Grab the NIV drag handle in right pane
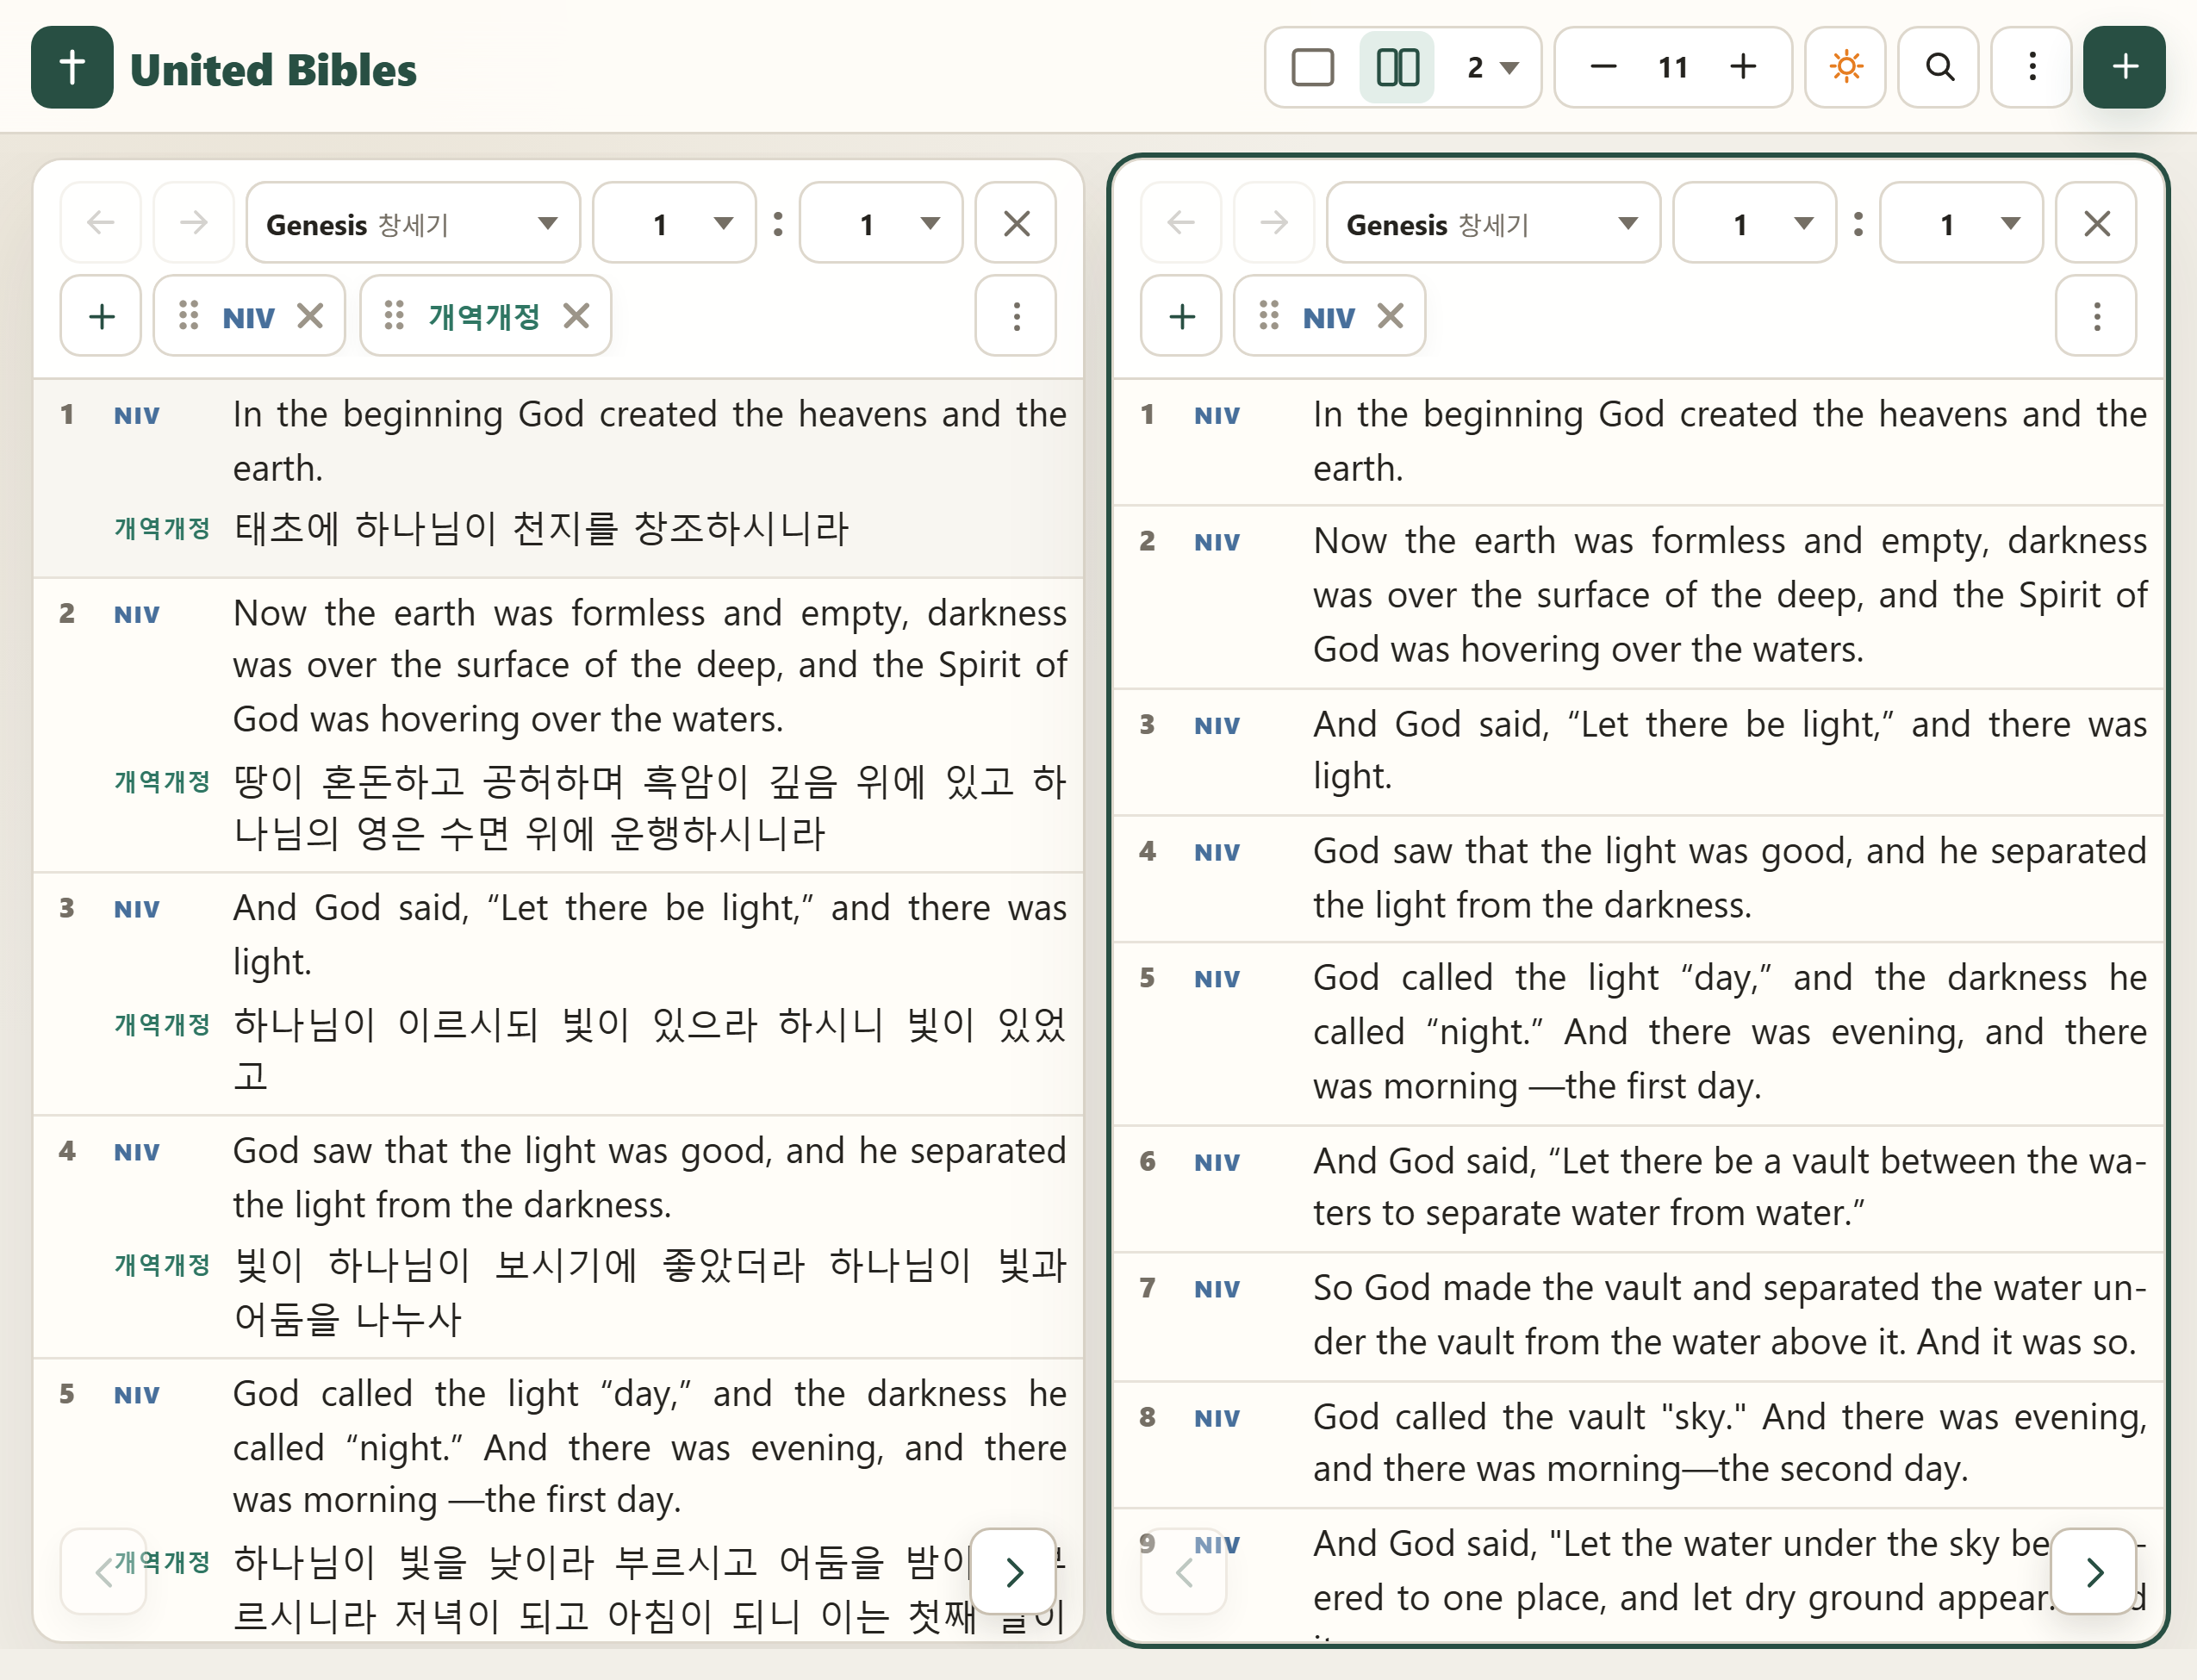2197x1680 pixels. [1268, 316]
